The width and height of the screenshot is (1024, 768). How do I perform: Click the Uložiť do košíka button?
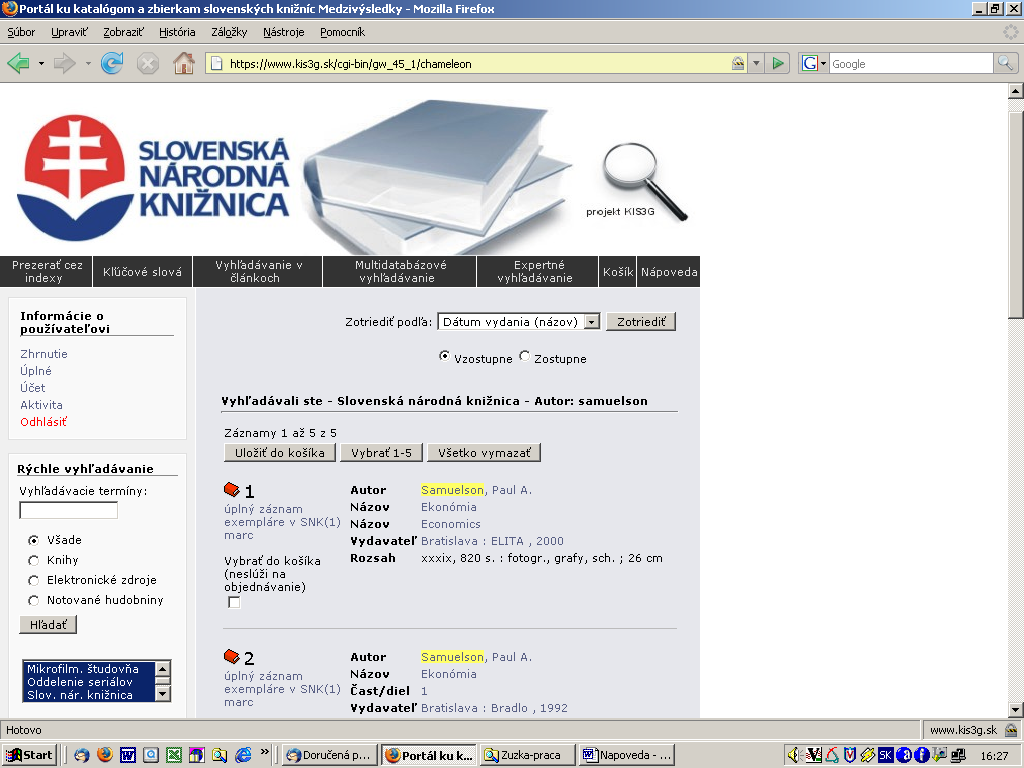click(x=280, y=453)
